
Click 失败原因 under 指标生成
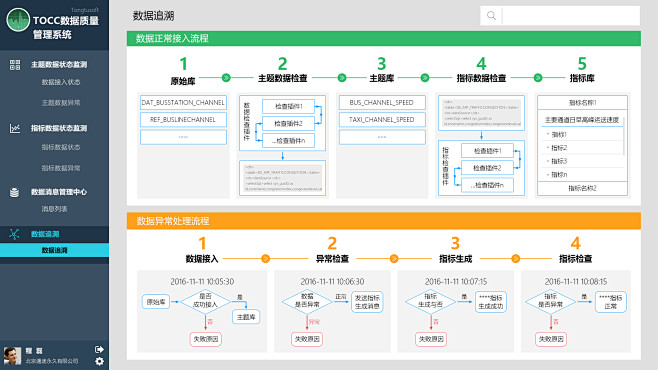coord(431,339)
